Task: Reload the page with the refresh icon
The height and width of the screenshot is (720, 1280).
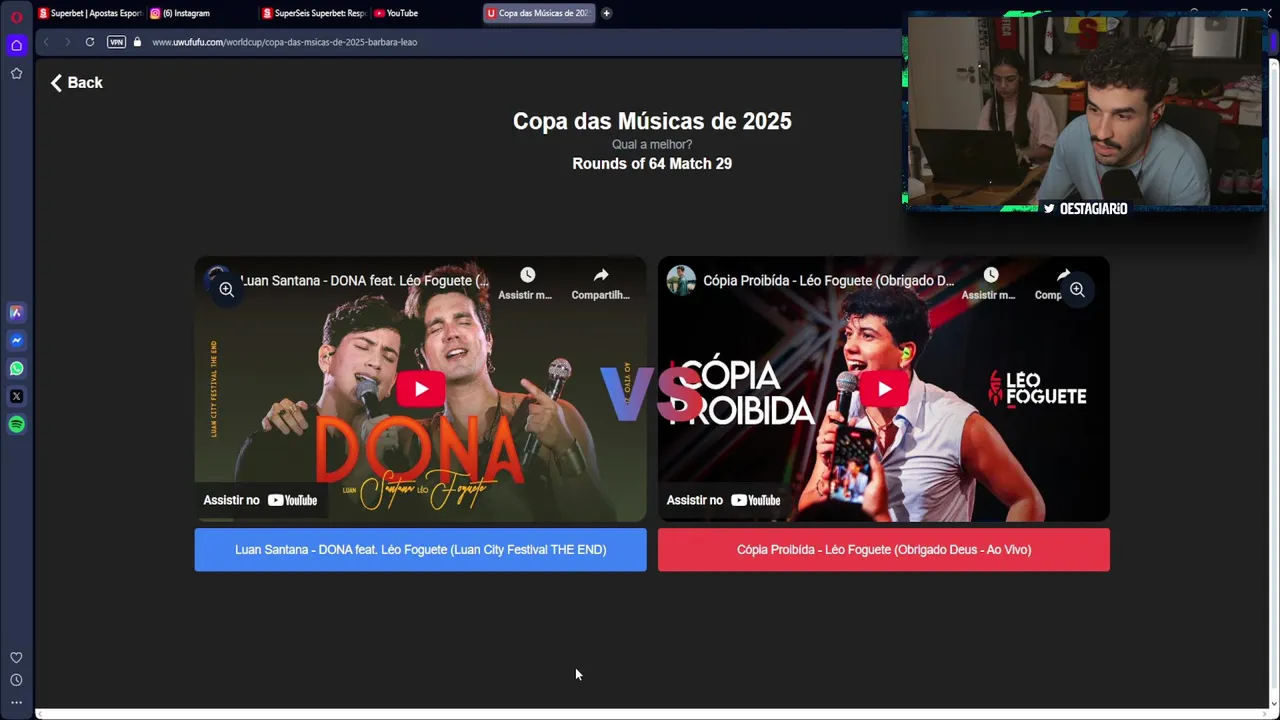Action: pos(90,42)
